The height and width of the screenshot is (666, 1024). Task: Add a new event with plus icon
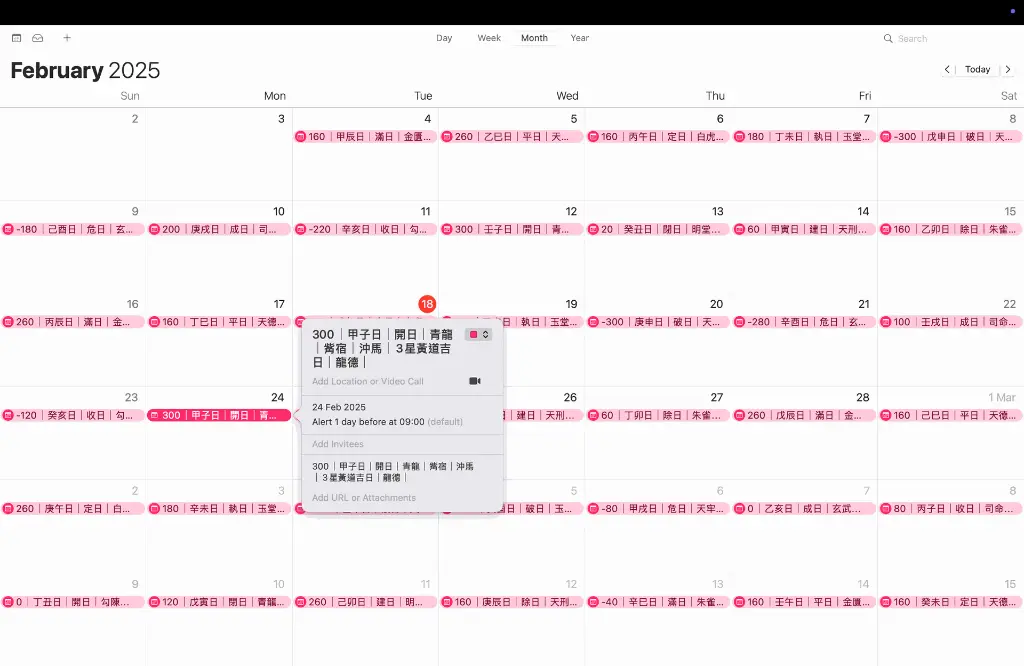click(67, 38)
